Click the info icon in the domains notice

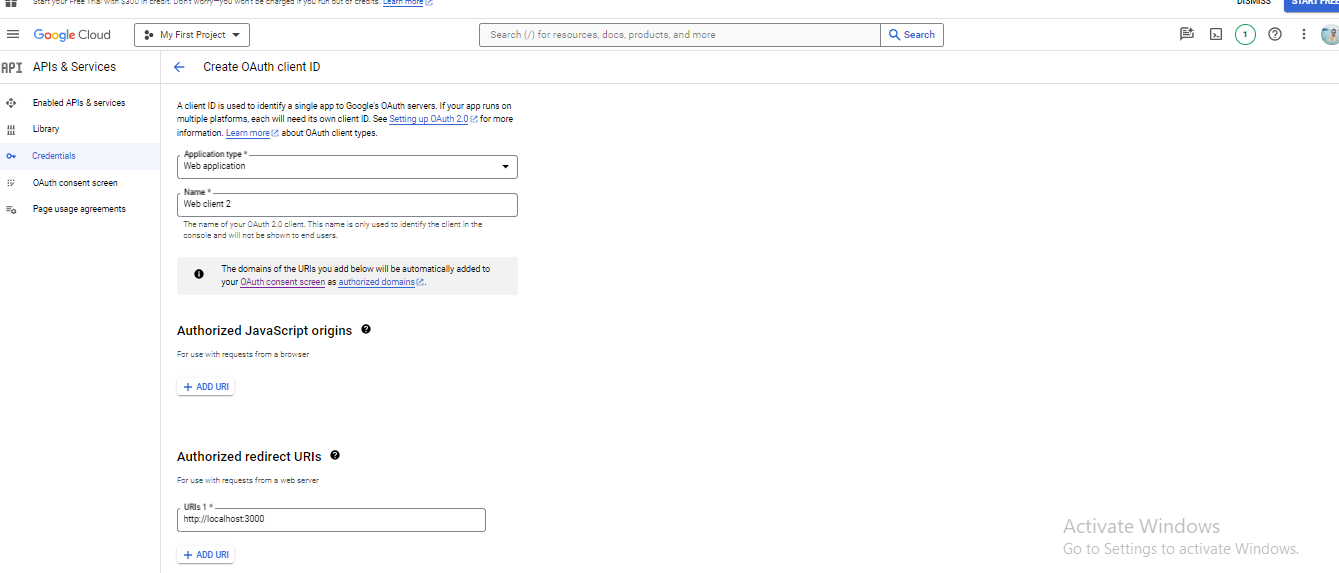pyautogui.click(x=199, y=274)
